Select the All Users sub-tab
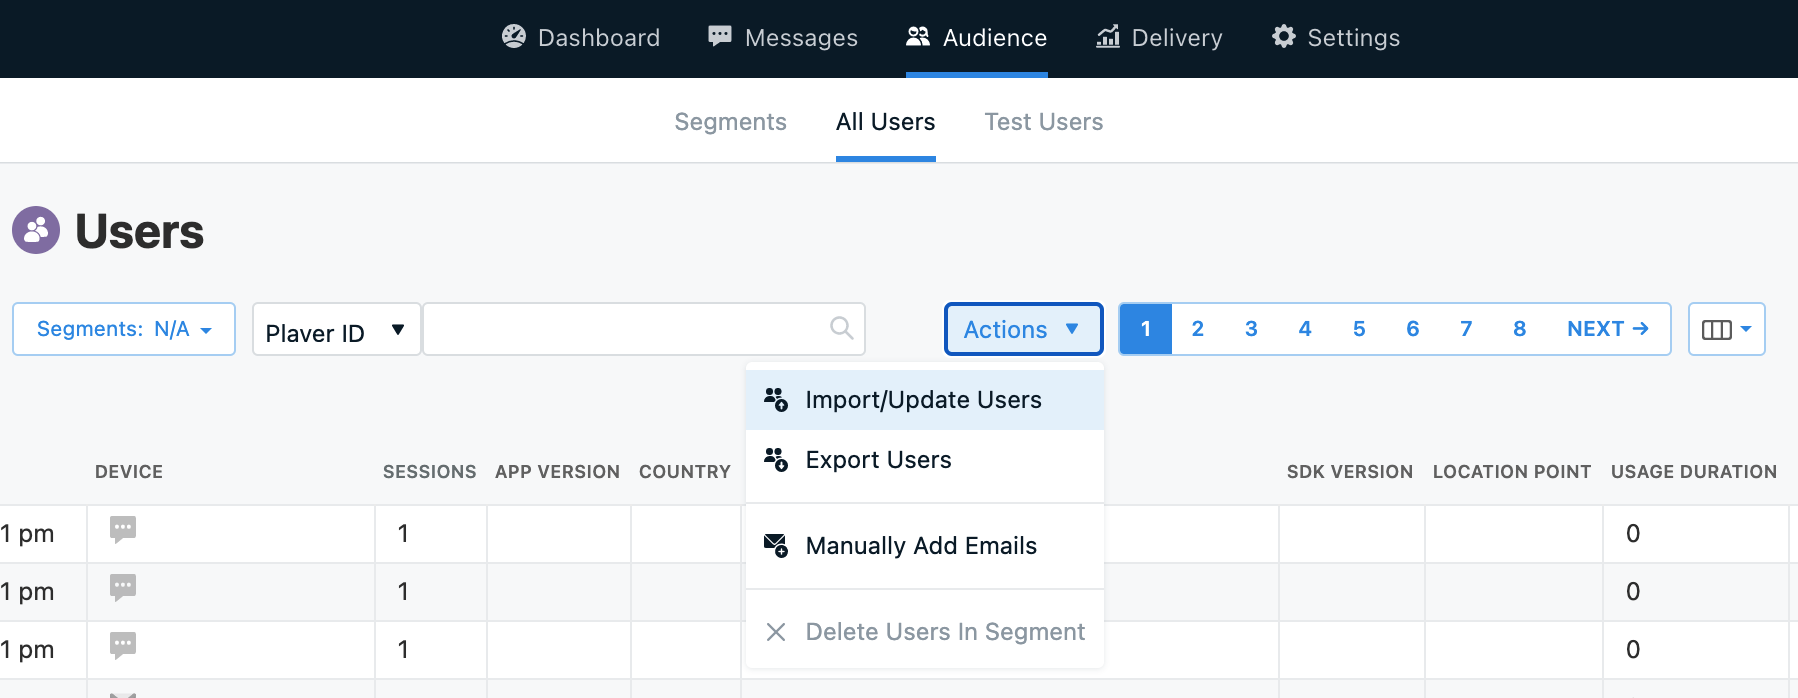 tap(885, 122)
